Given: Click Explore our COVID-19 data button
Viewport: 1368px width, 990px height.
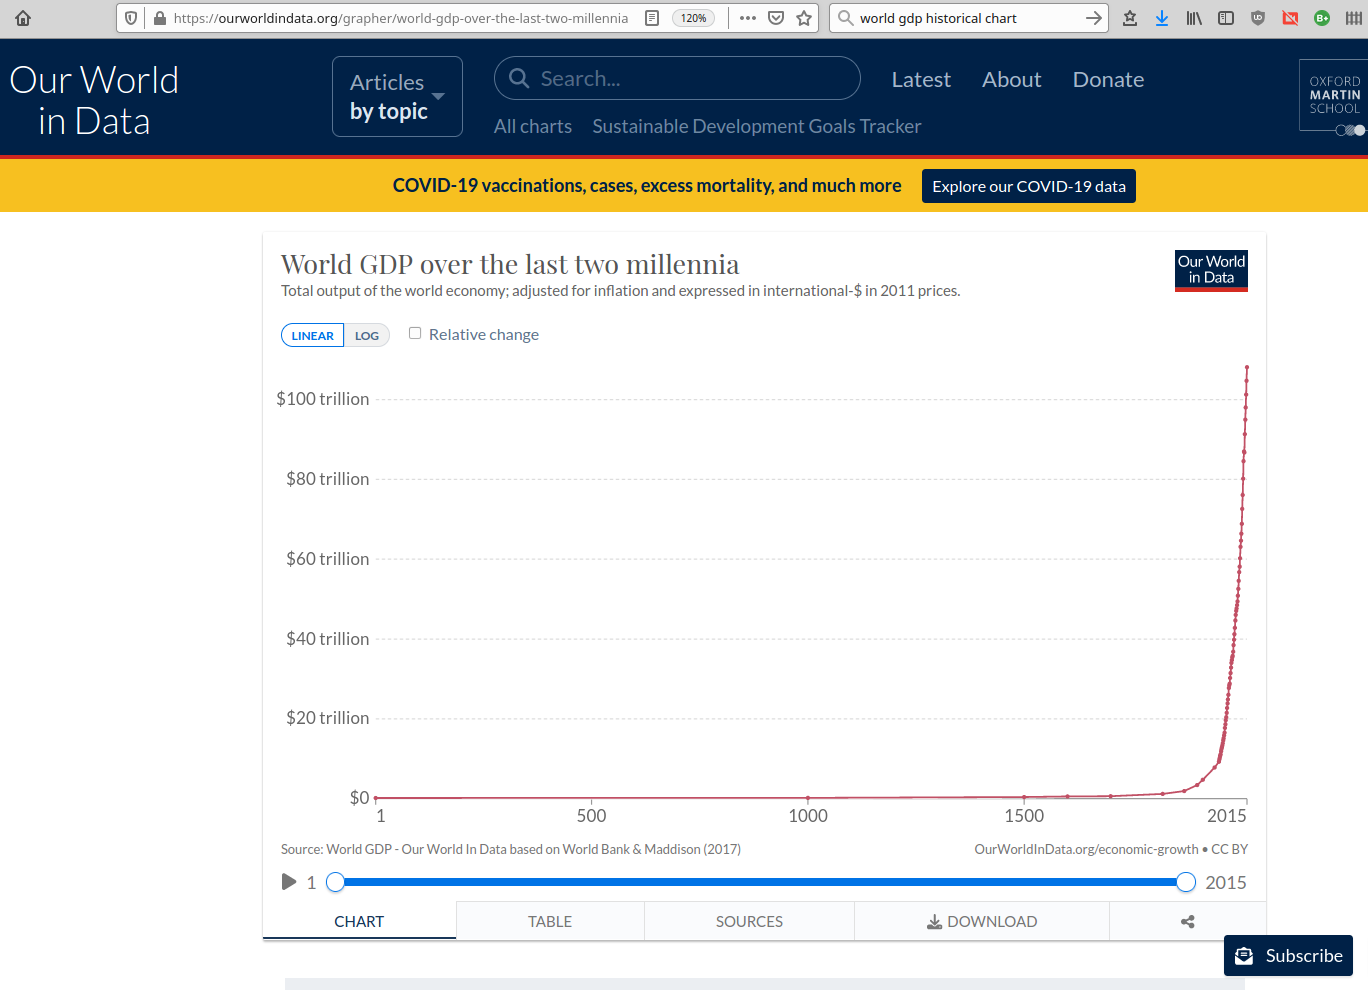Looking at the screenshot, I should pyautogui.click(x=1028, y=186).
